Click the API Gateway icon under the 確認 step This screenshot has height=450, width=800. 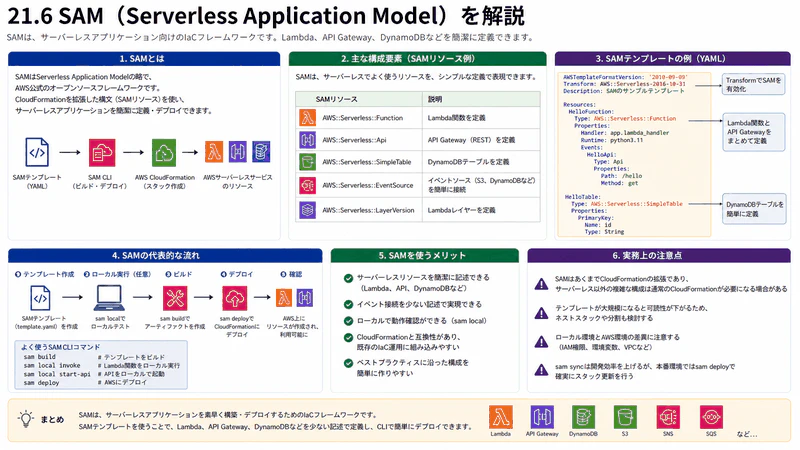pyautogui.click(x=305, y=297)
